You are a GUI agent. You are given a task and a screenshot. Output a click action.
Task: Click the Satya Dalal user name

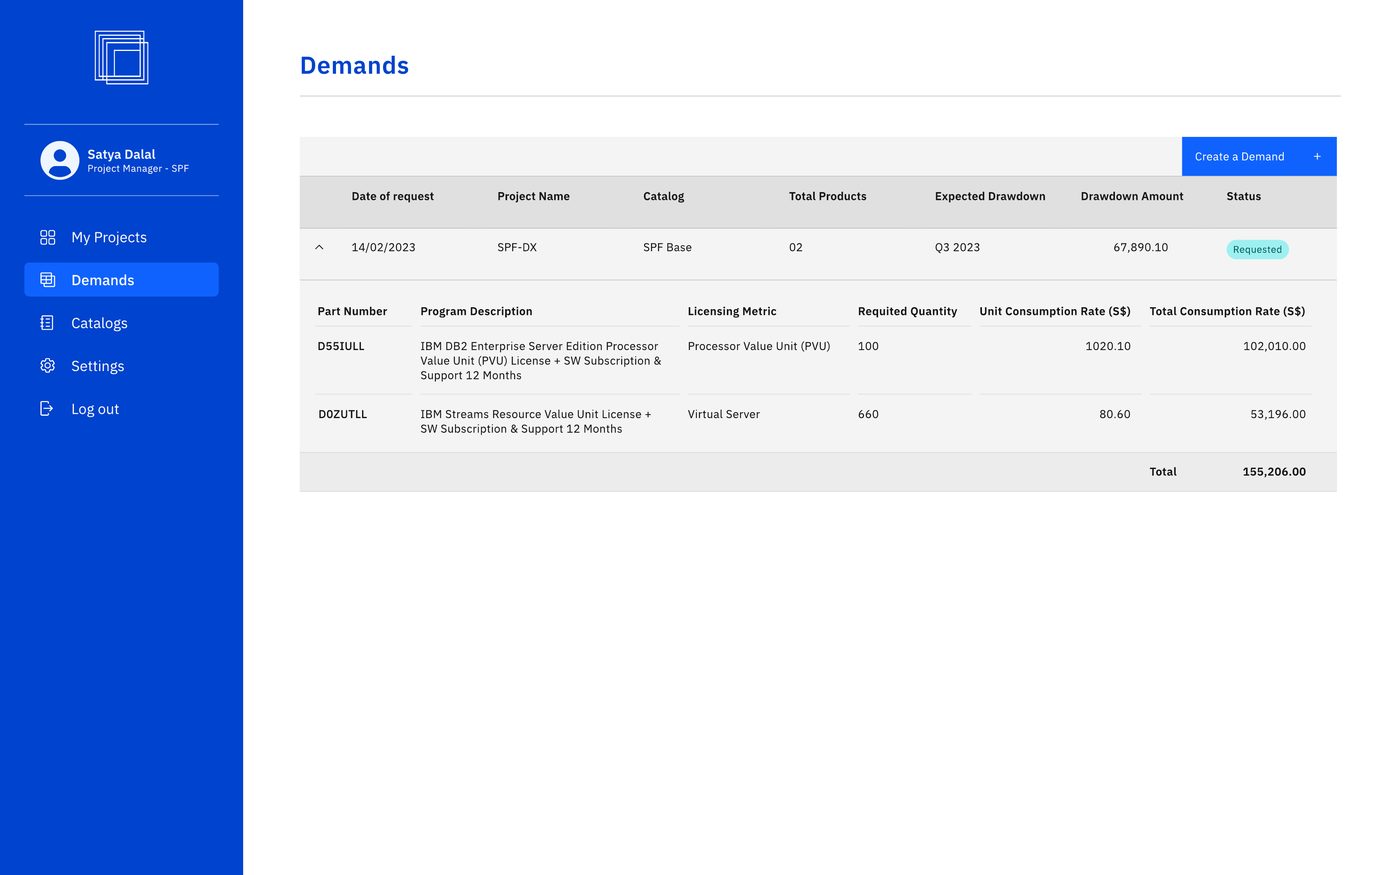coord(121,154)
